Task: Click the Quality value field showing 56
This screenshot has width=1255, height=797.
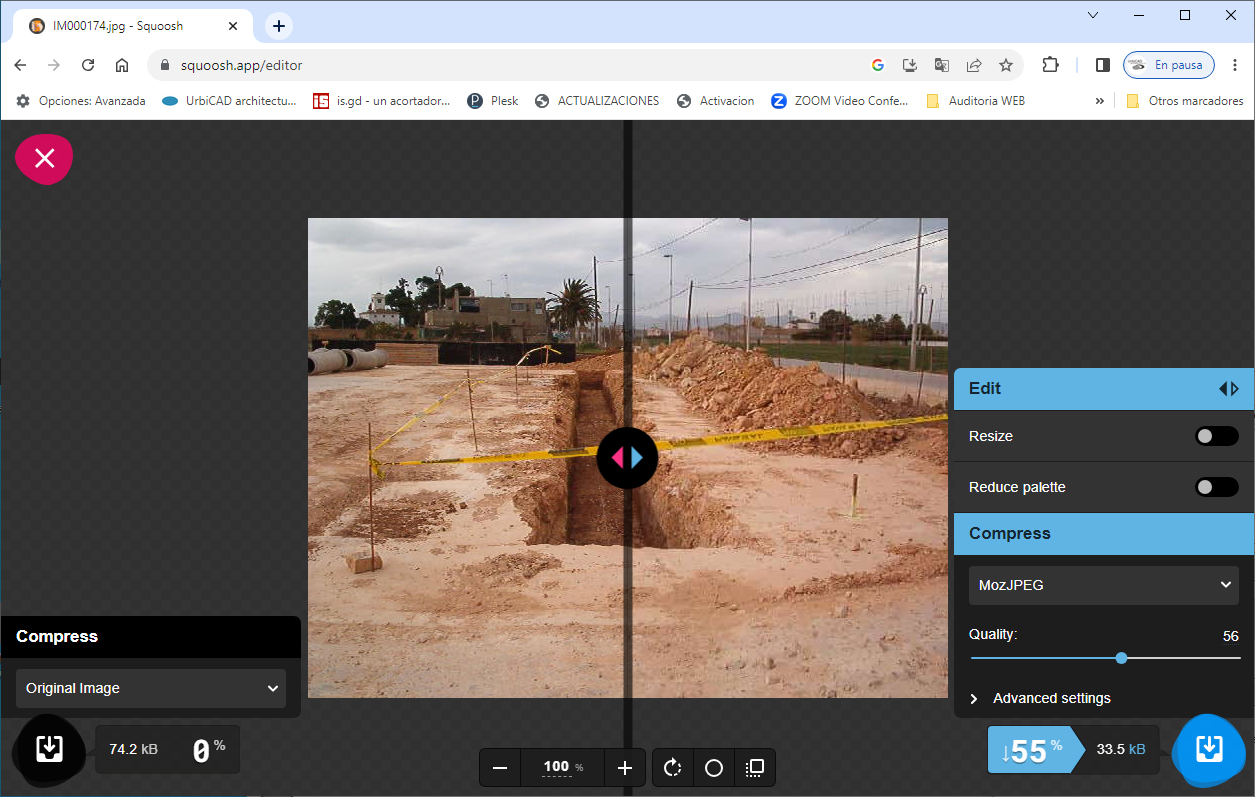Action: [1230, 636]
